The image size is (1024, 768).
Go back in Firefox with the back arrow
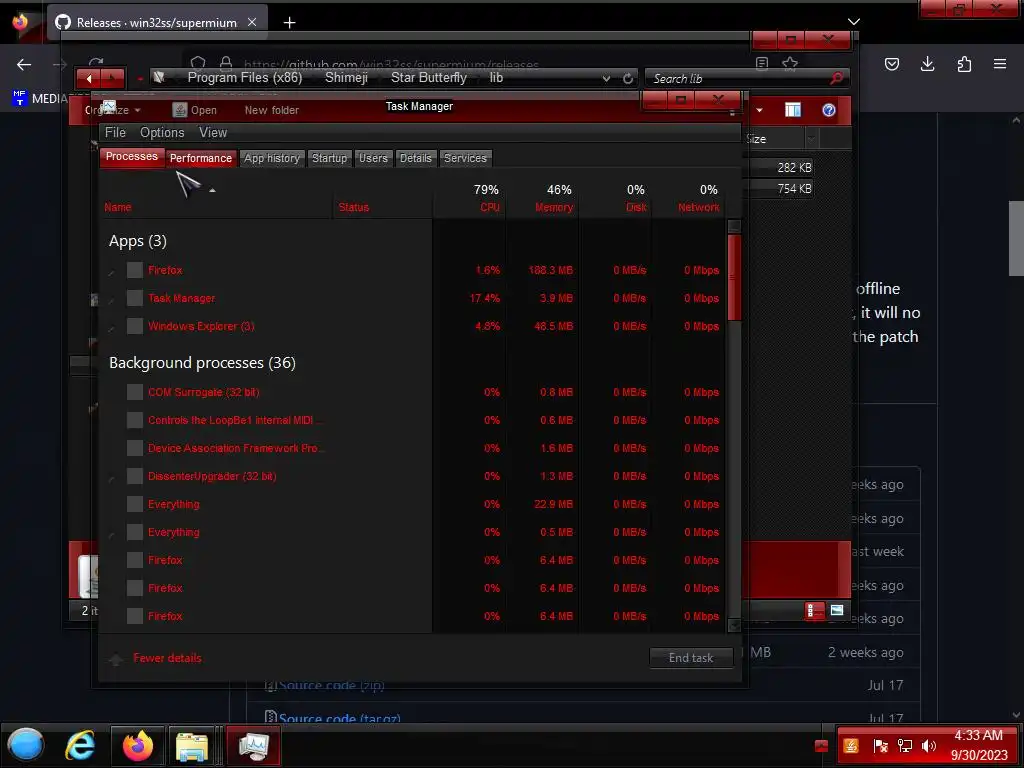[24, 64]
